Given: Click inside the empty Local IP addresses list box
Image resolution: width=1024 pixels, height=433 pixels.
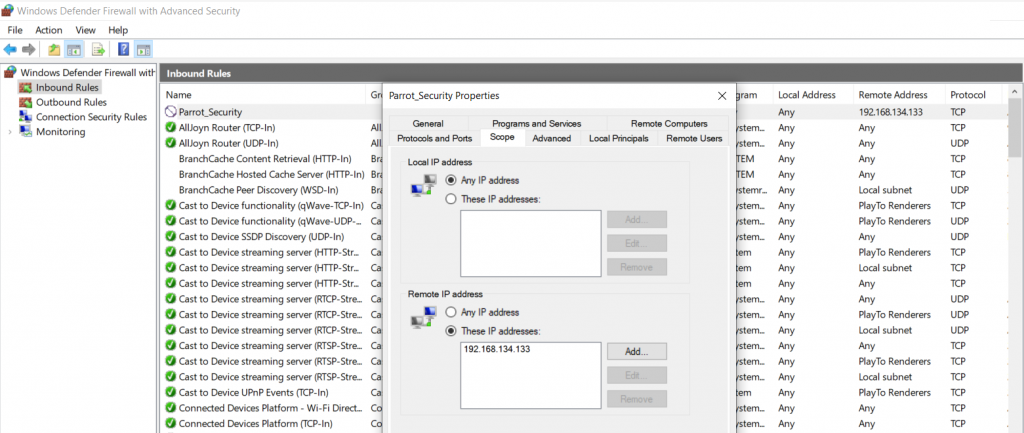Looking at the screenshot, I should tap(530, 244).
